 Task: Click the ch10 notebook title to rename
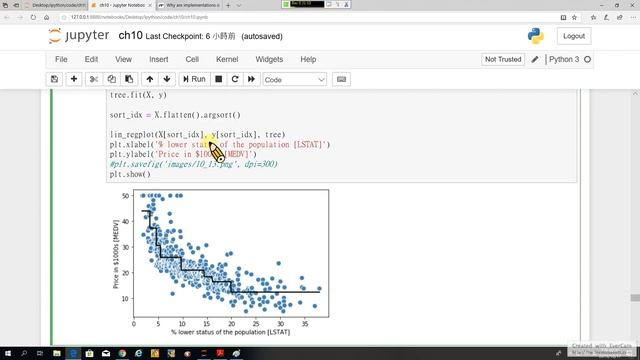click(130, 36)
